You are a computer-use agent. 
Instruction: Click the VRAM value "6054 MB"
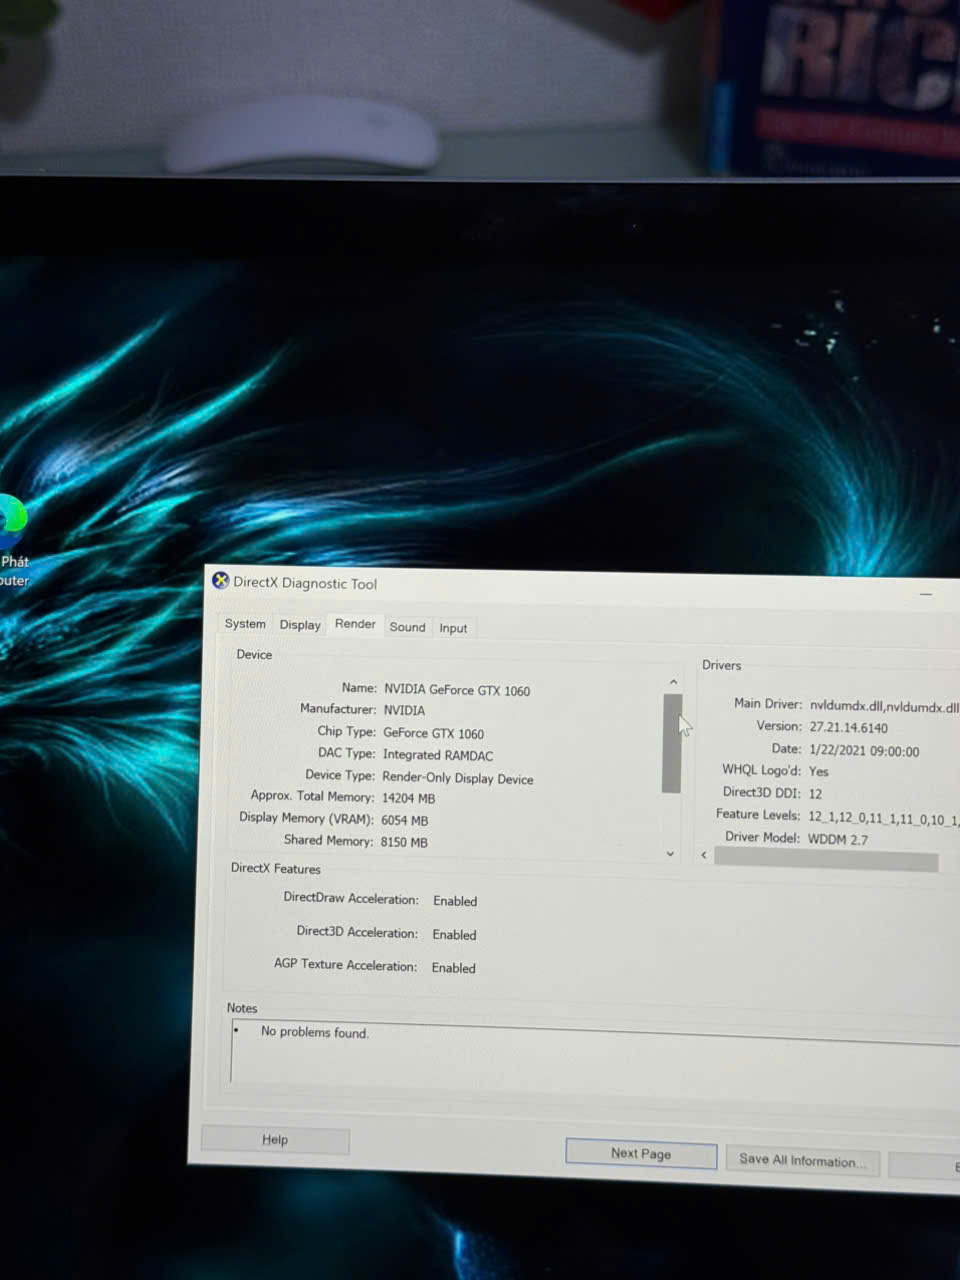(x=405, y=820)
